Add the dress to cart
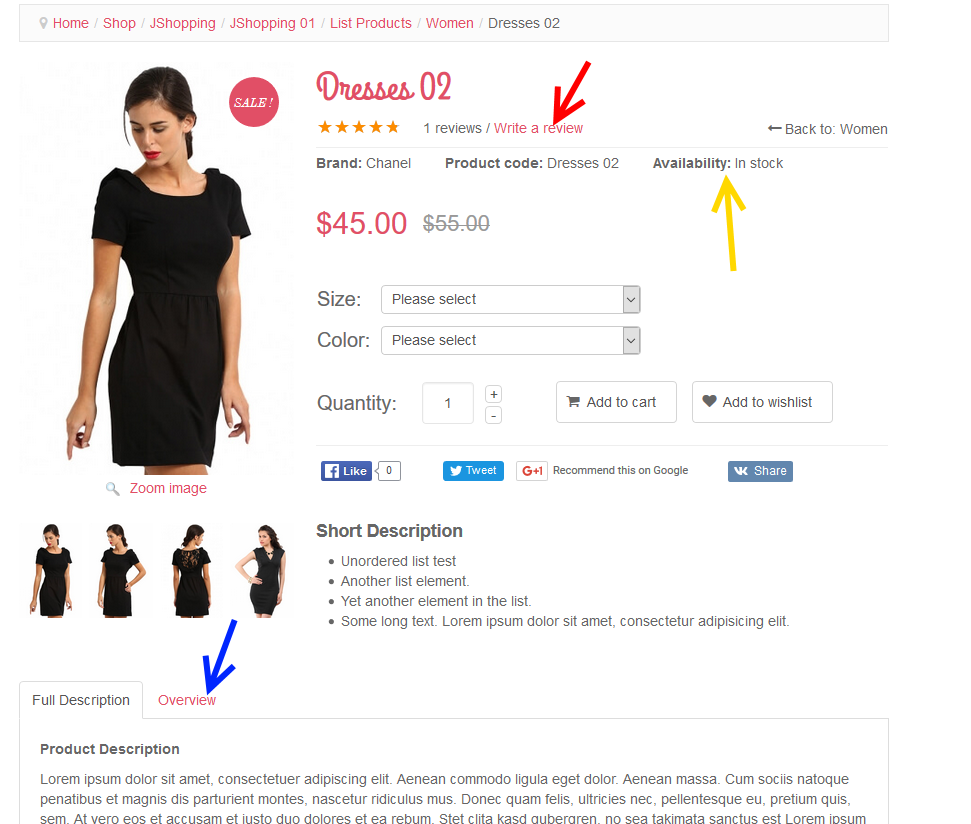 616,402
